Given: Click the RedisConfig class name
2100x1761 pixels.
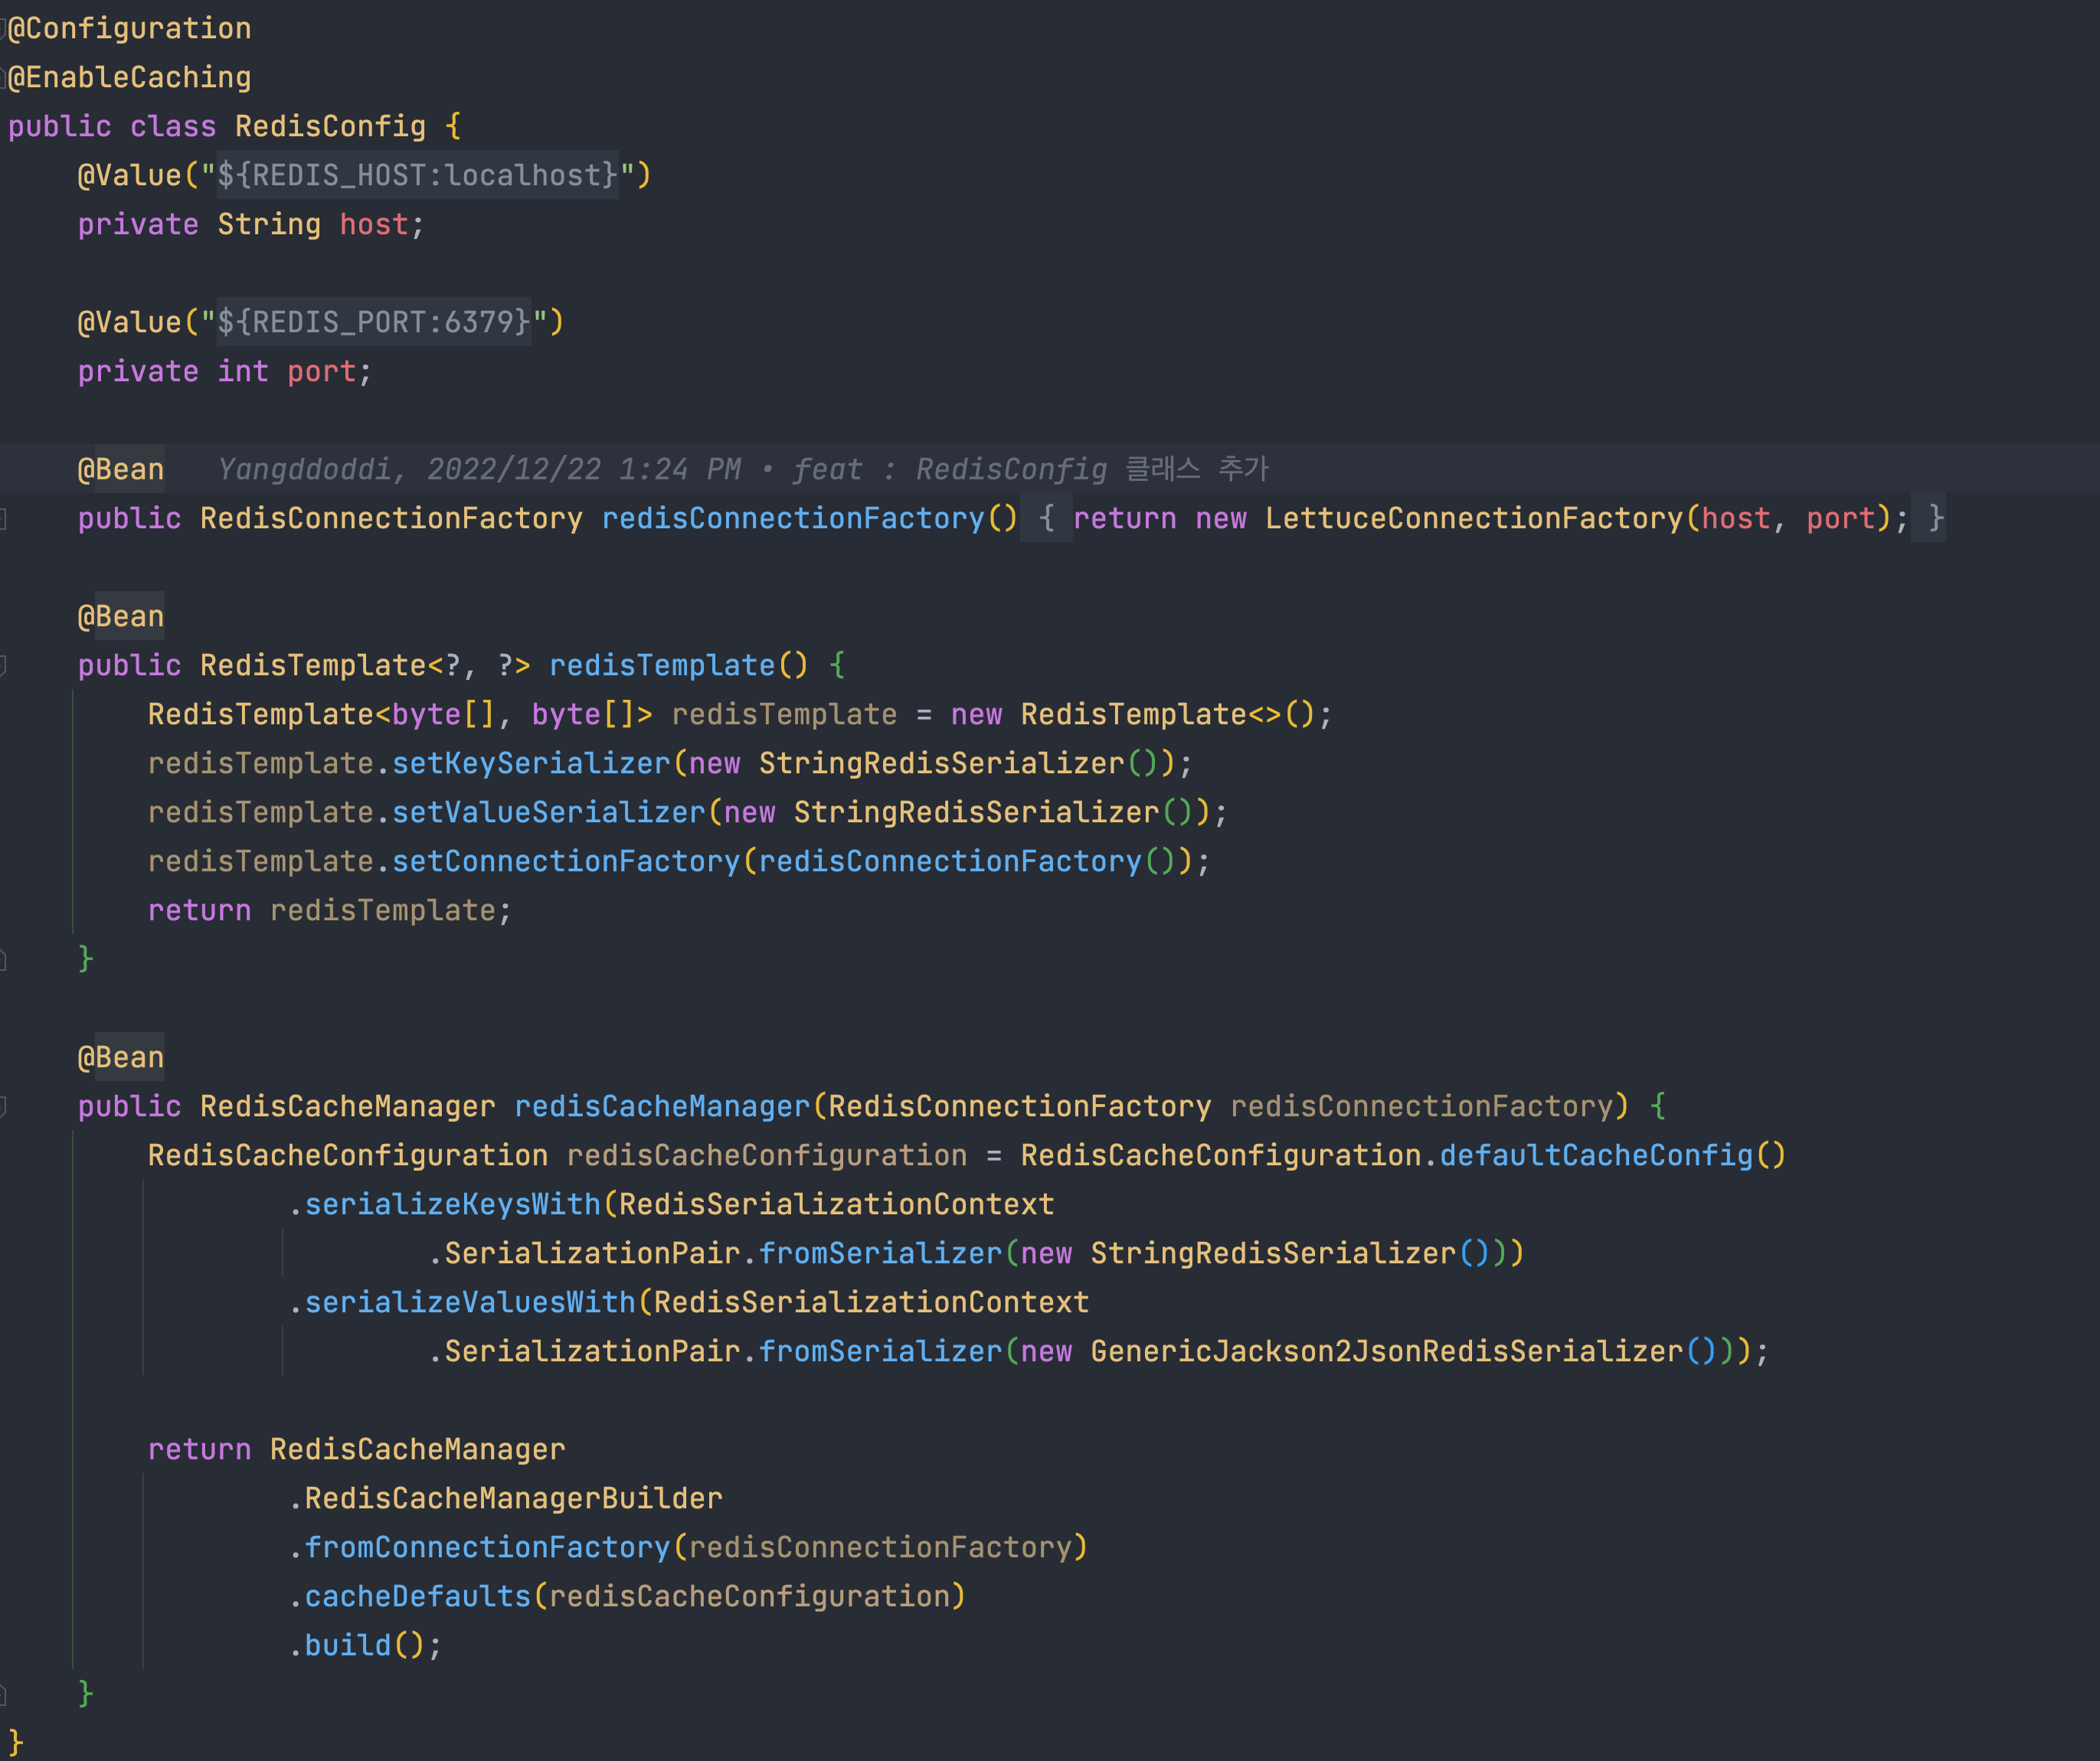Looking at the screenshot, I should tap(330, 126).
